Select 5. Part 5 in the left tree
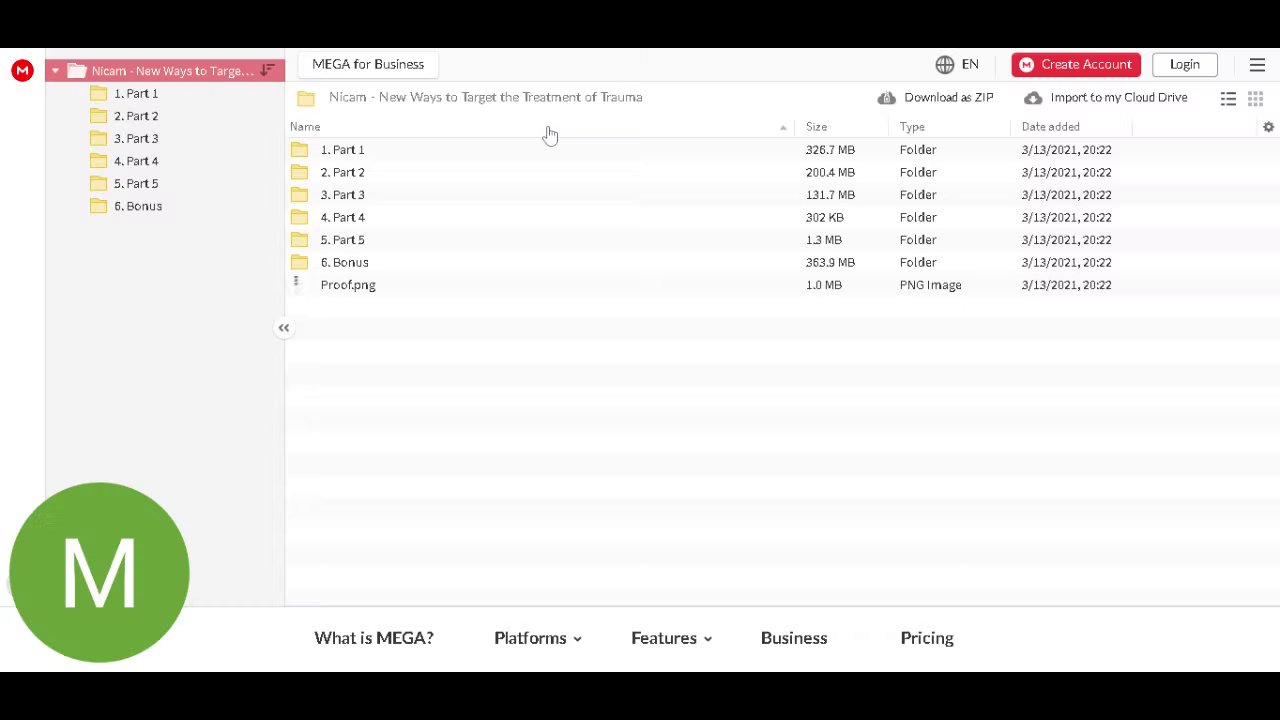The height and width of the screenshot is (720, 1280). coord(136,183)
